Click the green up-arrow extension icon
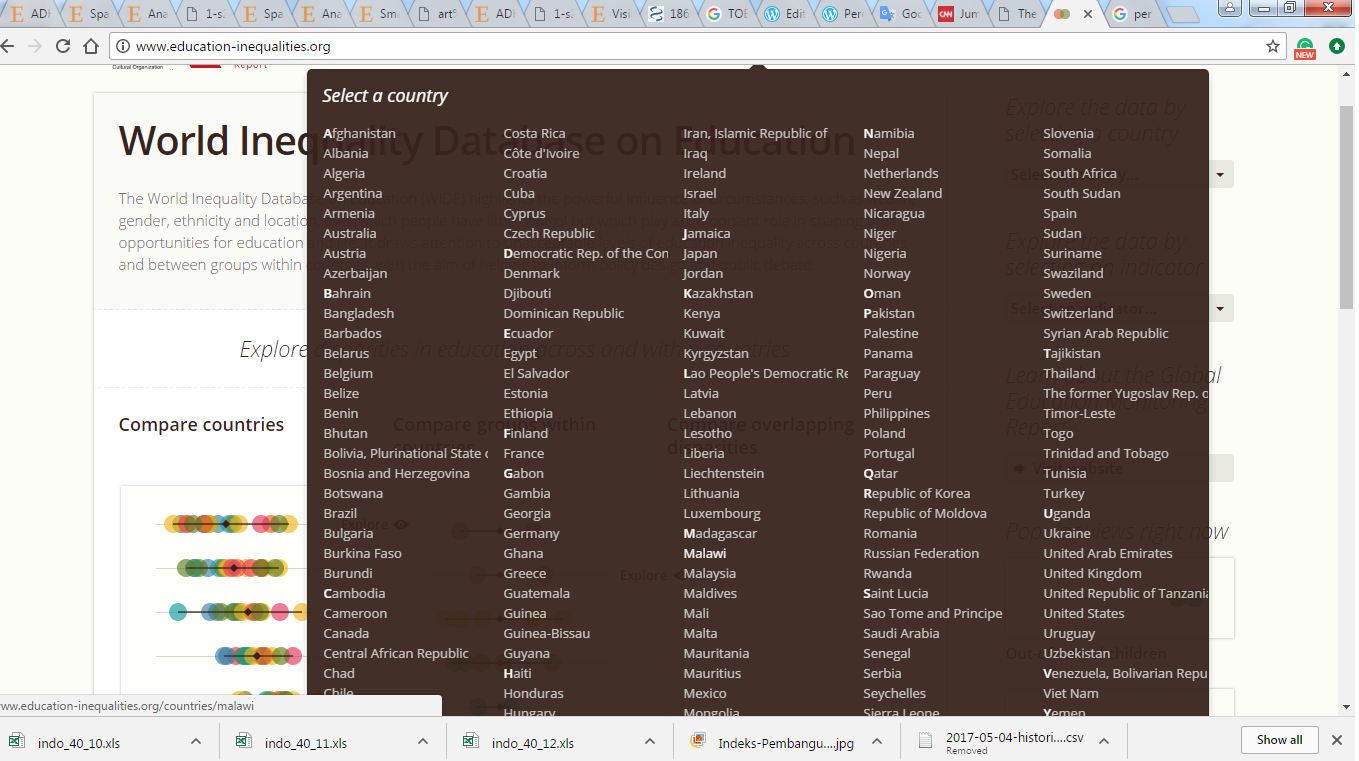1359x761 pixels. click(1337, 46)
